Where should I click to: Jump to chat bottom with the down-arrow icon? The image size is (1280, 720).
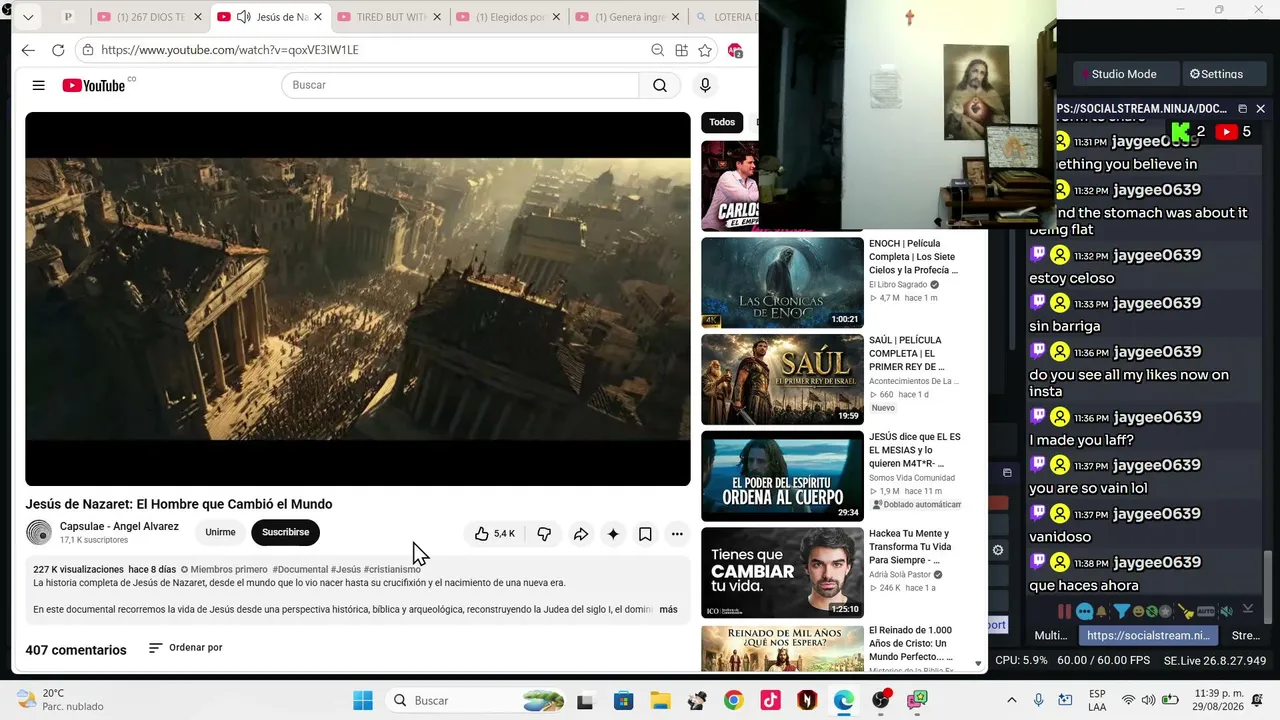click(x=1248, y=610)
